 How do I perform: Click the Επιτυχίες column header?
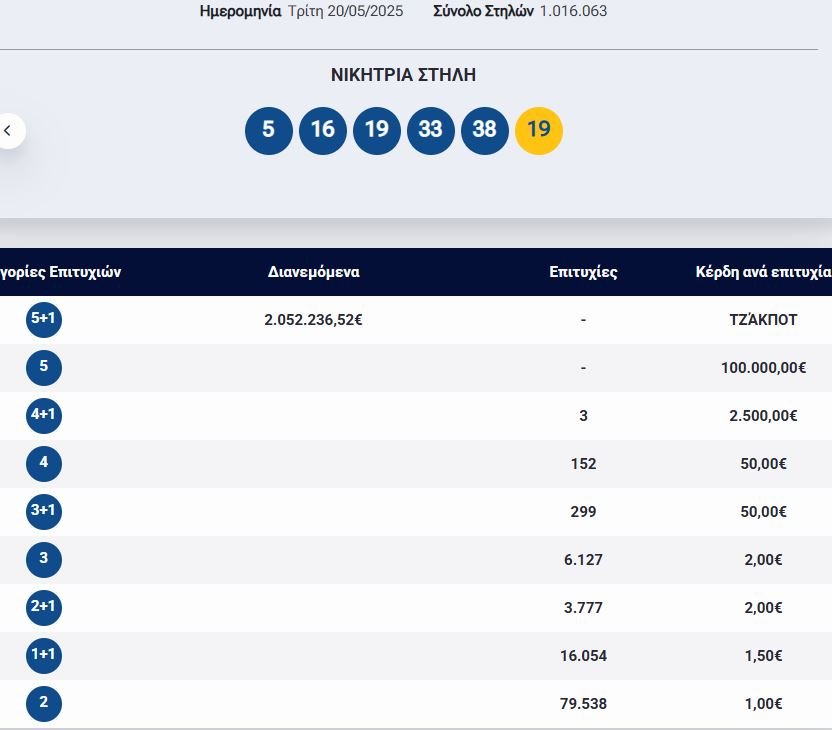point(583,272)
